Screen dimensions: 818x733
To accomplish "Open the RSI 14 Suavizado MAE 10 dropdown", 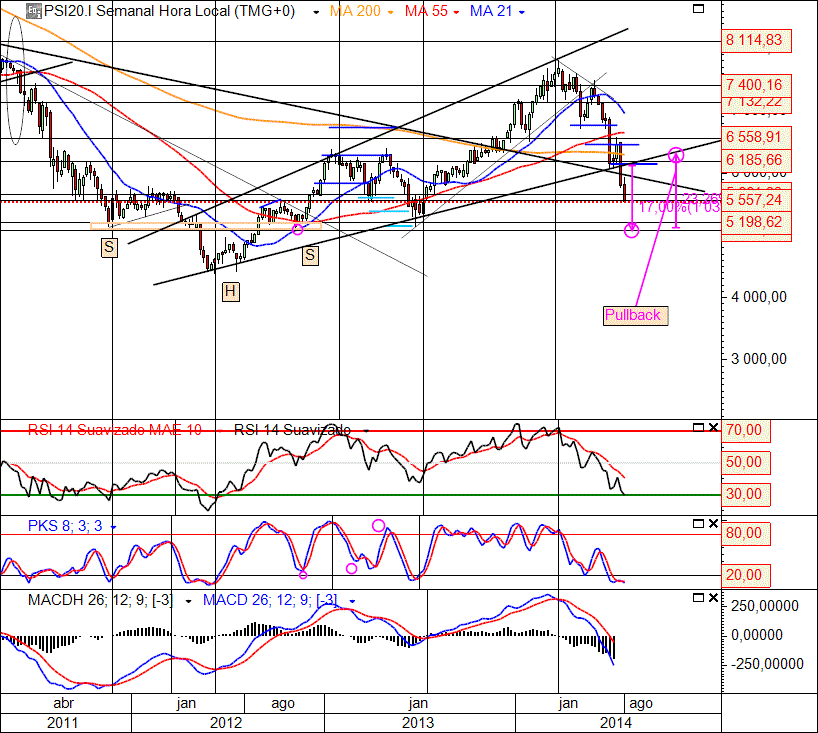I will pos(220,431).
